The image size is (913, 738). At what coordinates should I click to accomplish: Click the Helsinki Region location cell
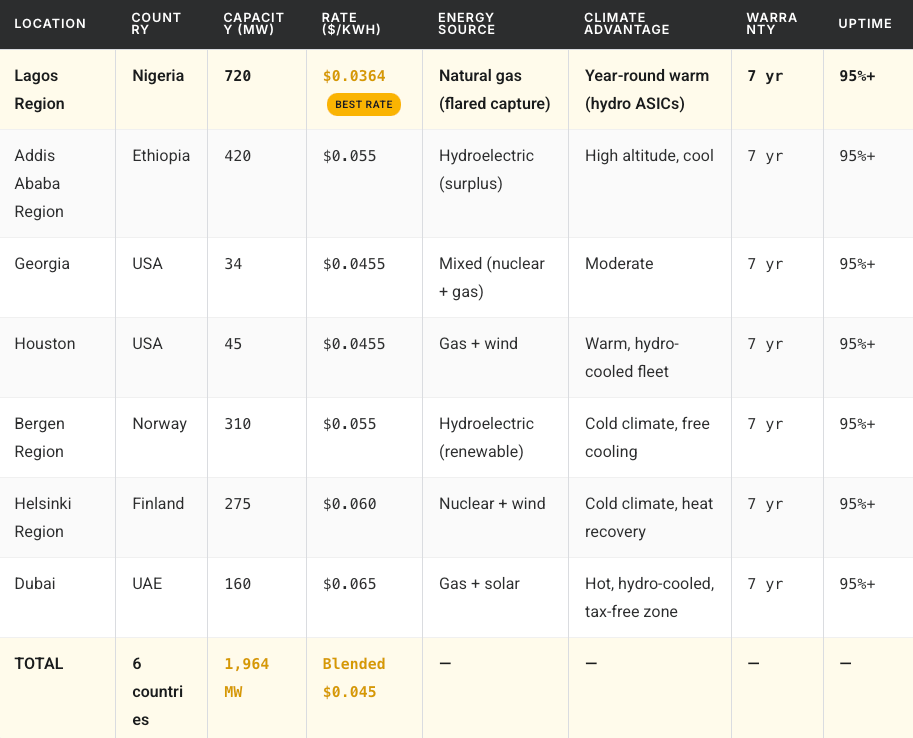(43, 517)
